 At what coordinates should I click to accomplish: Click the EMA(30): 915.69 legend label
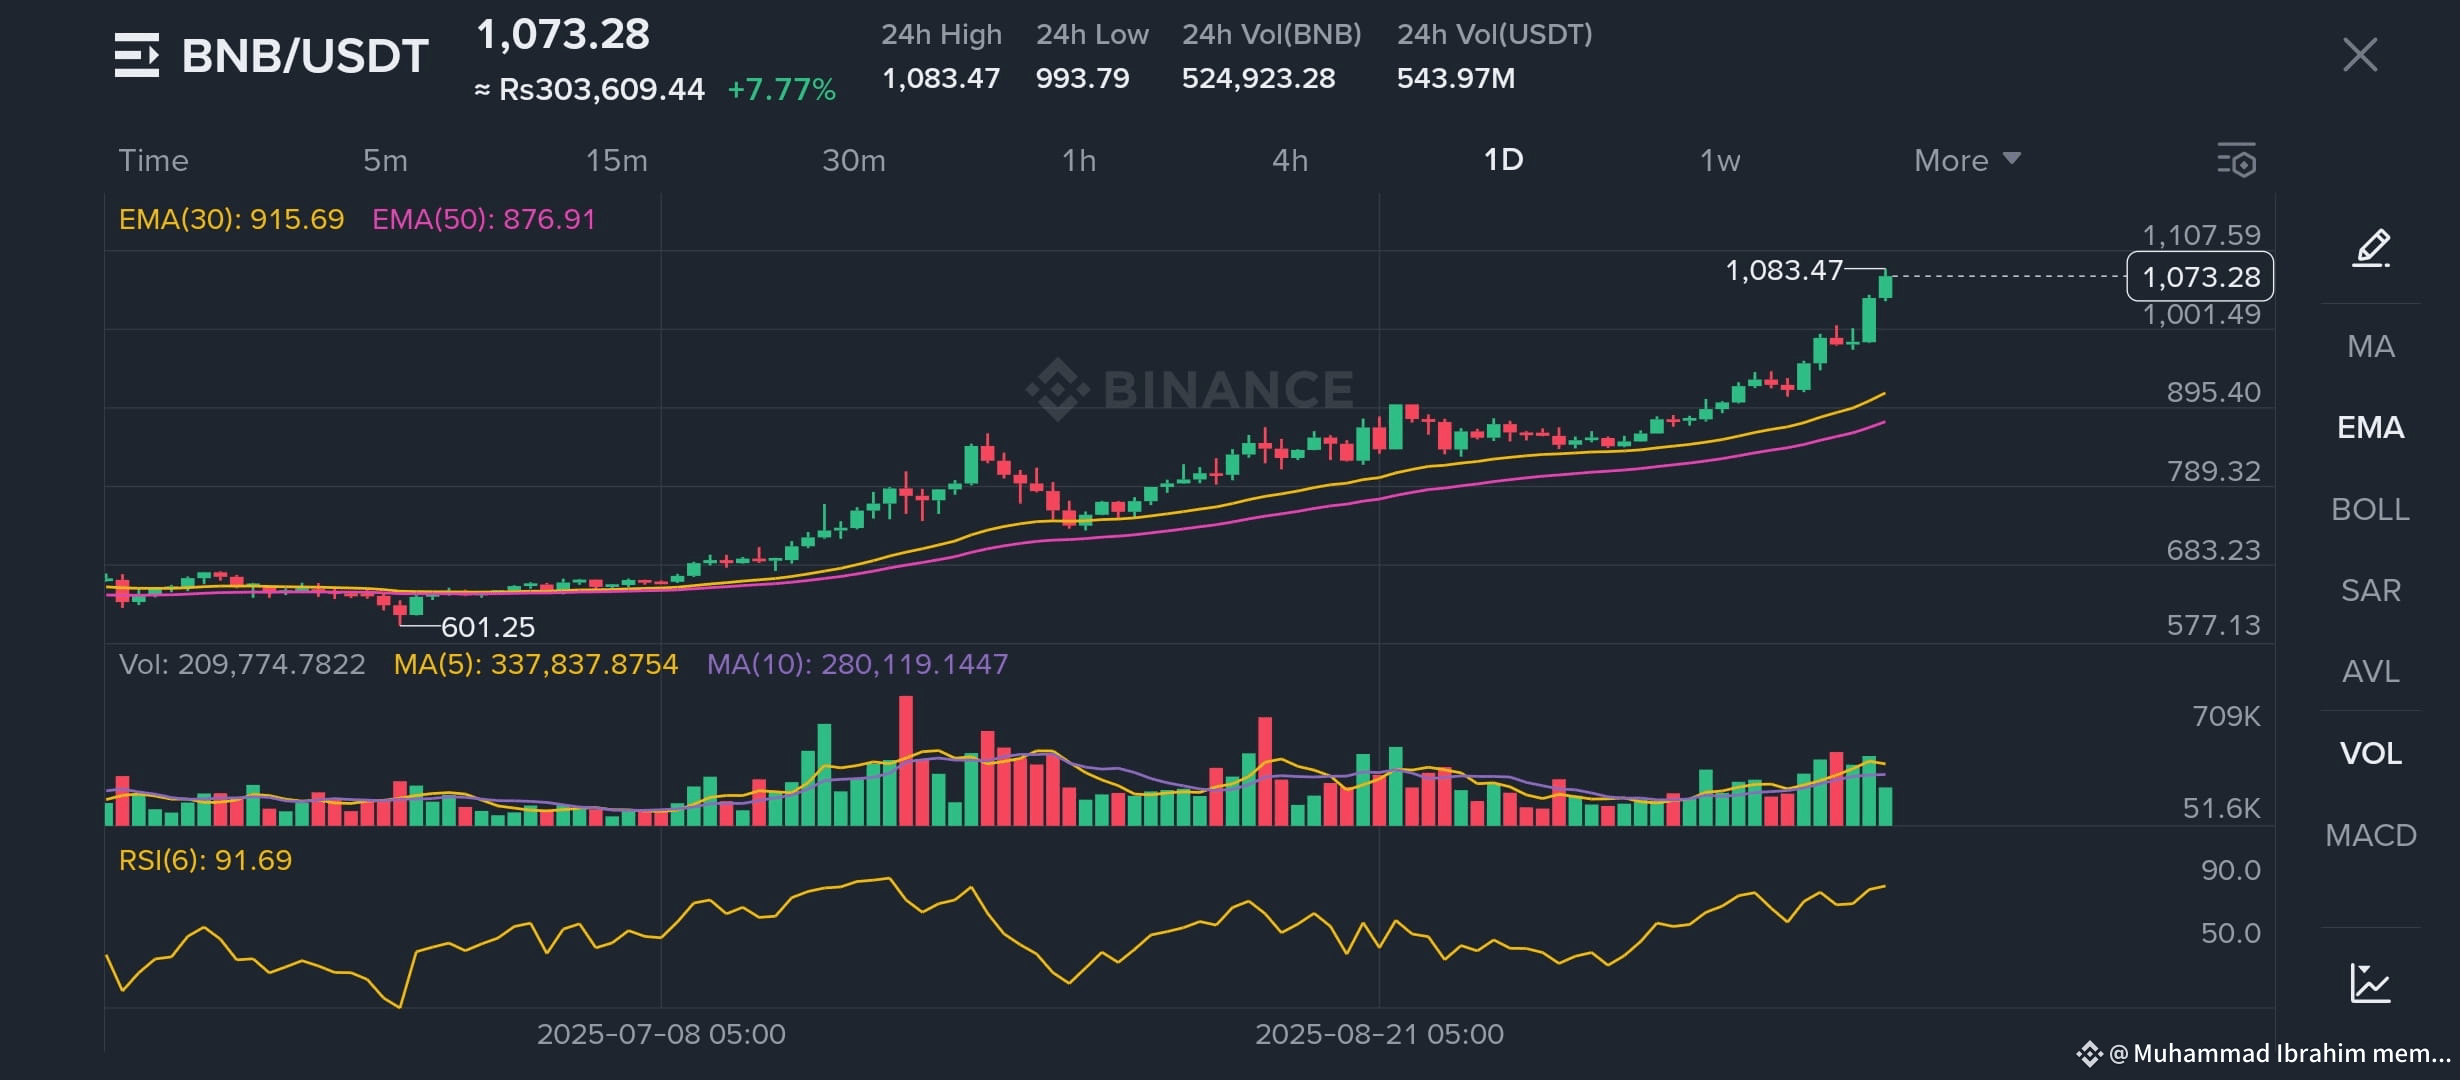tap(231, 219)
